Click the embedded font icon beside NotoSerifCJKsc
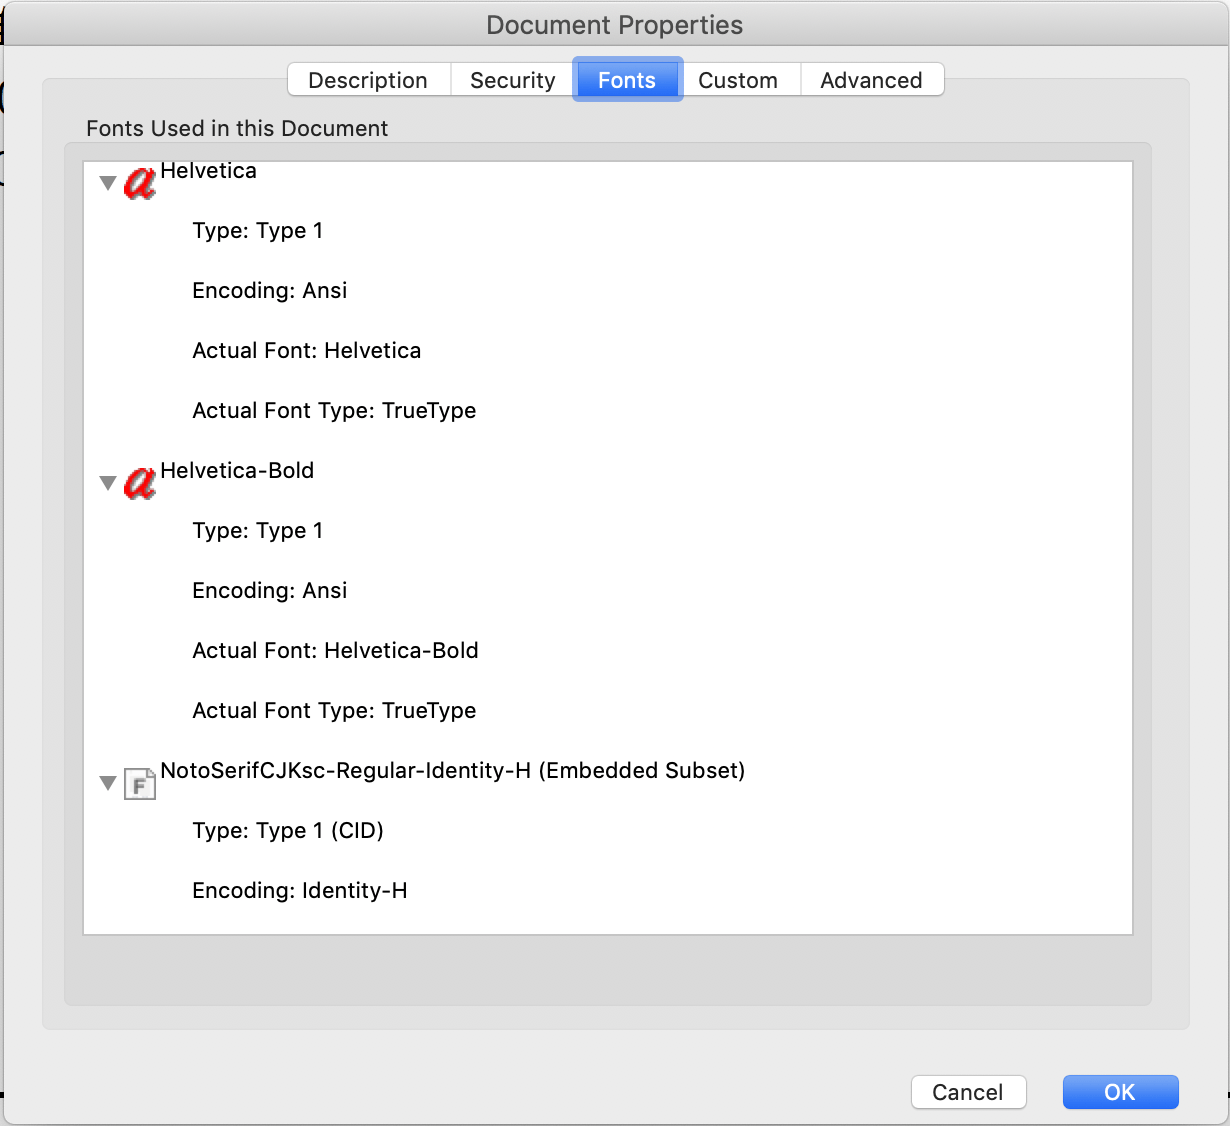The image size is (1230, 1126). coord(139,785)
